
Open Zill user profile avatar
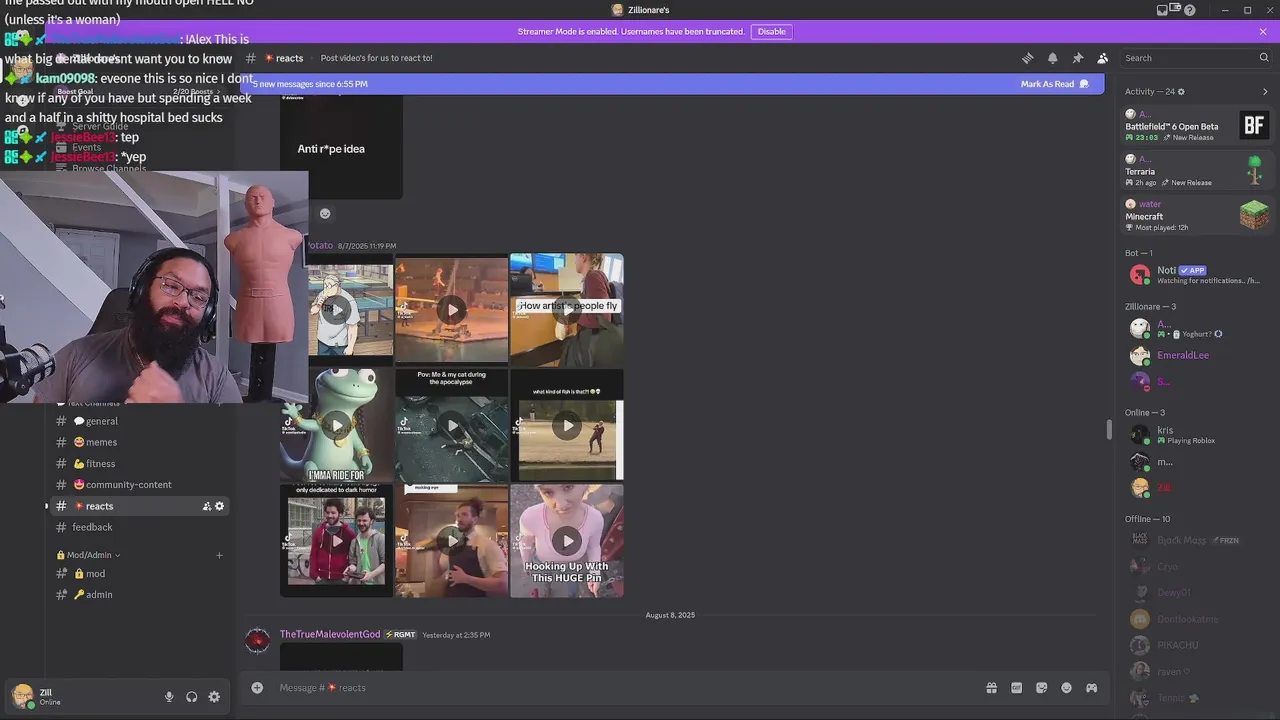click(x=22, y=696)
